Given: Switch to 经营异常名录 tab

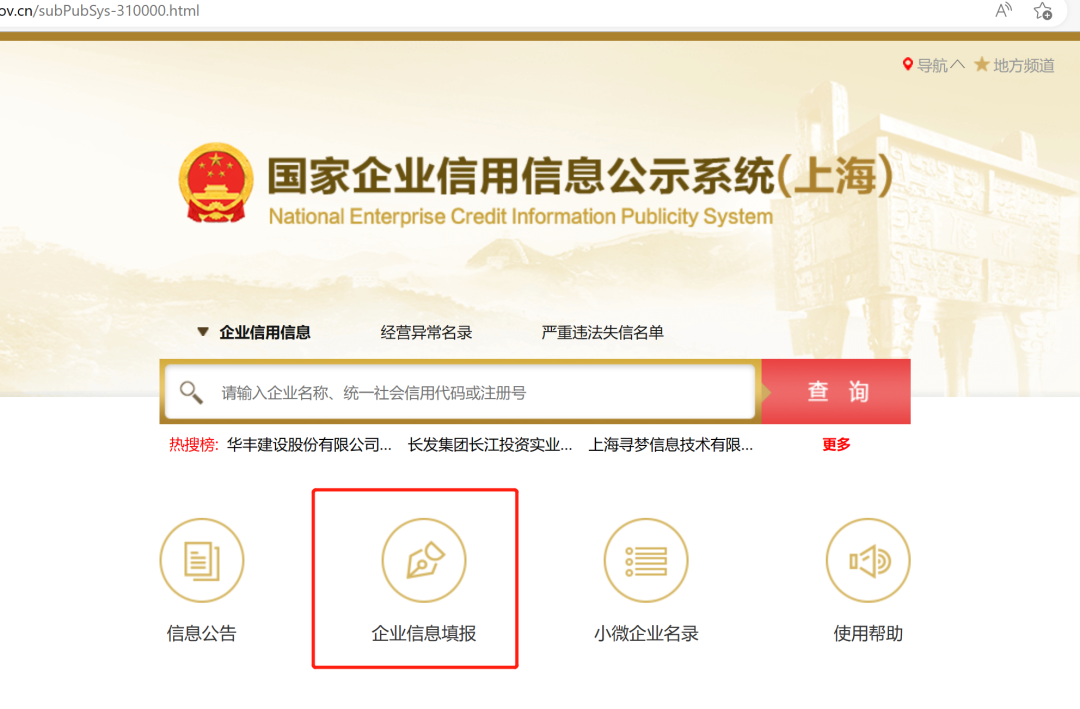Looking at the screenshot, I should pos(426,332).
